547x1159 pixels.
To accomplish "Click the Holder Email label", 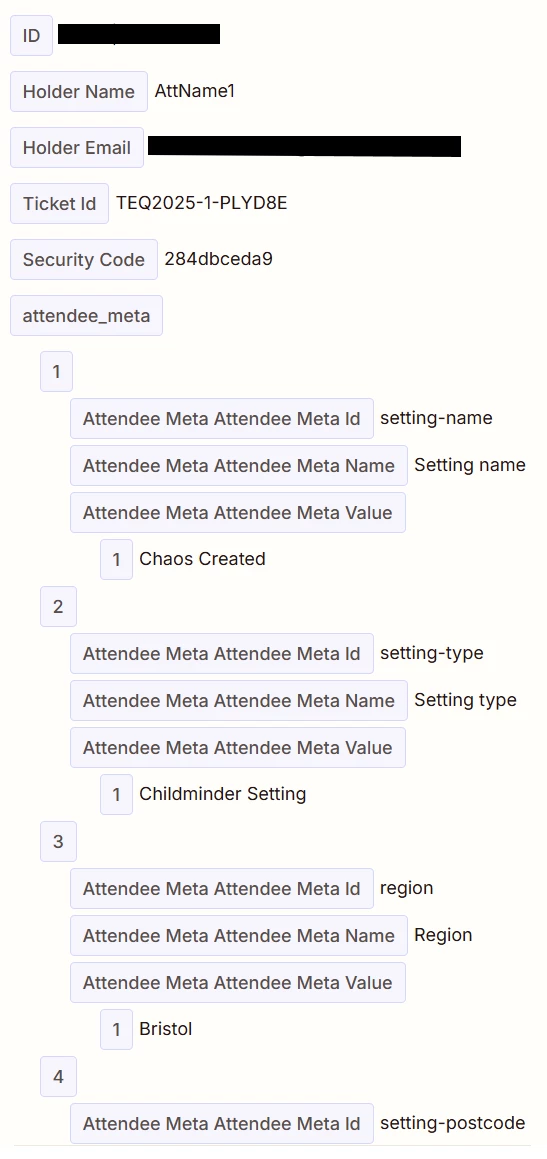I will pyautogui.click(x=76, y=147).
